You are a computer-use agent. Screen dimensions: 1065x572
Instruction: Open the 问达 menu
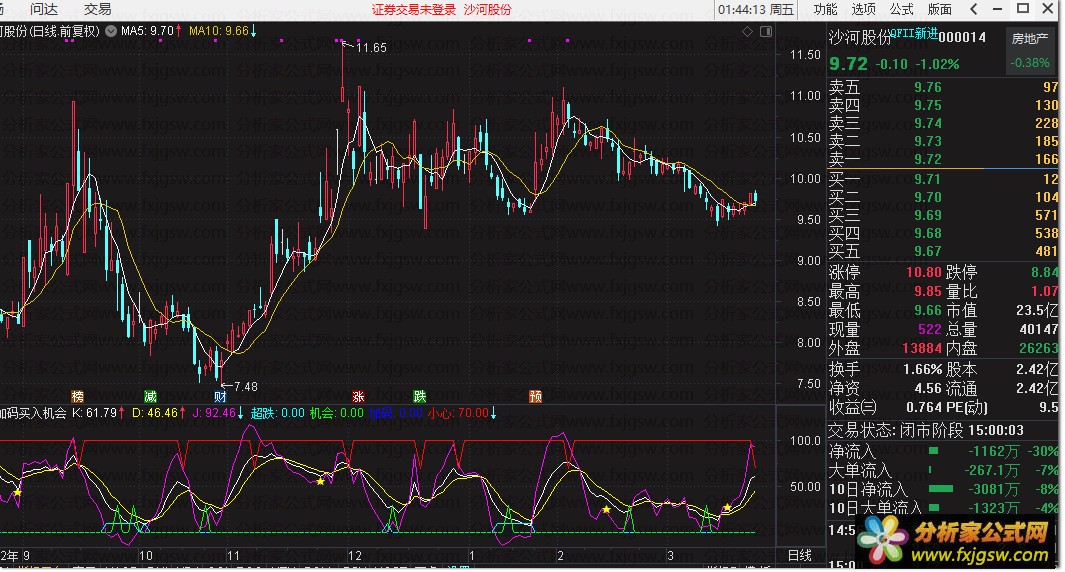44,10
